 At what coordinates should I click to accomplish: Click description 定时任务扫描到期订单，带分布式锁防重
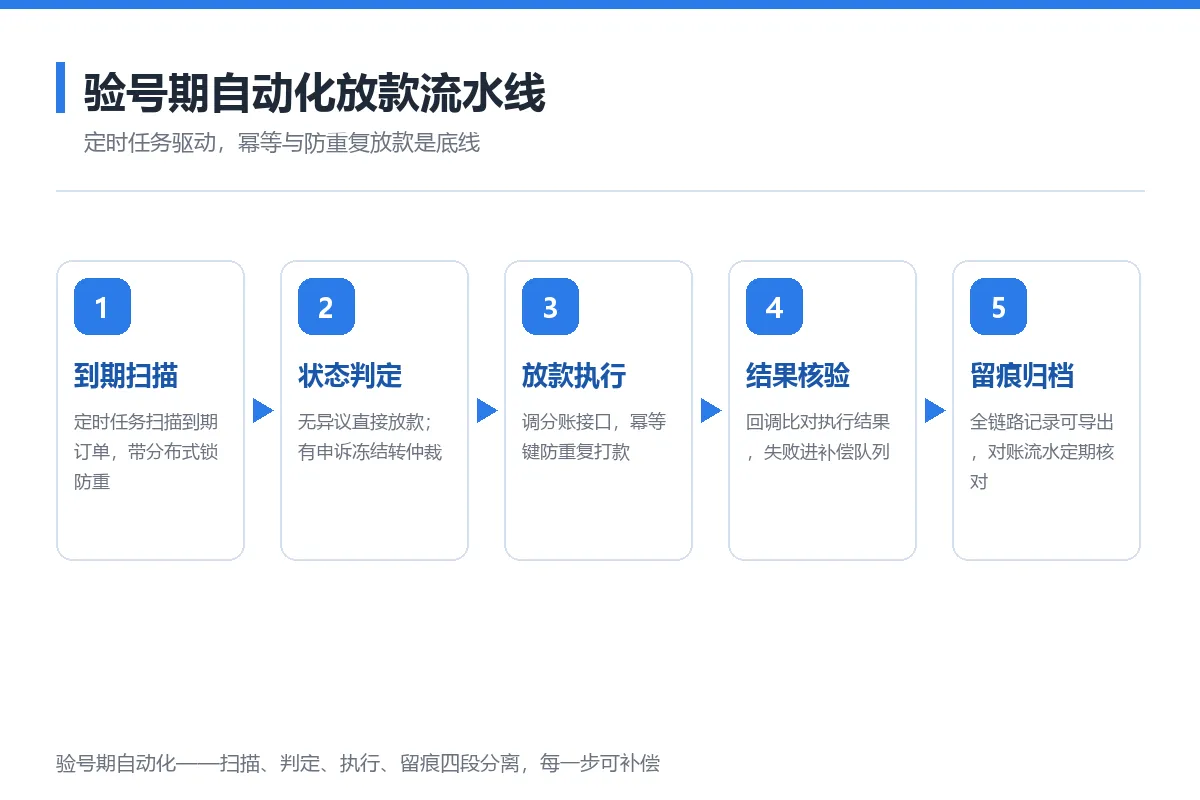[146, 451]
